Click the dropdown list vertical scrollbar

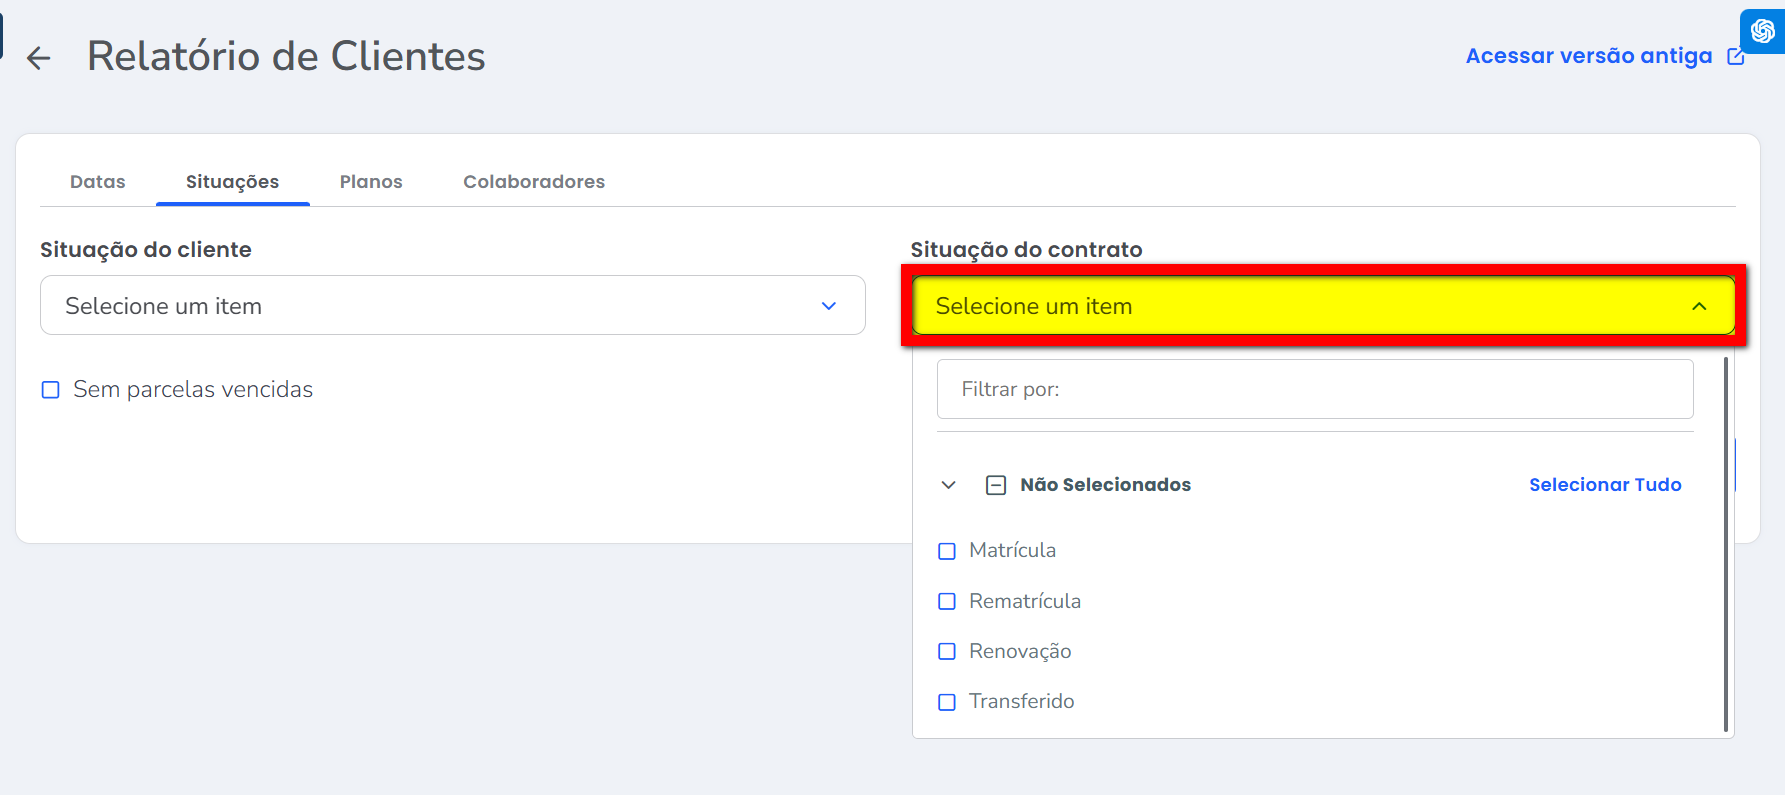(1726, 545)
